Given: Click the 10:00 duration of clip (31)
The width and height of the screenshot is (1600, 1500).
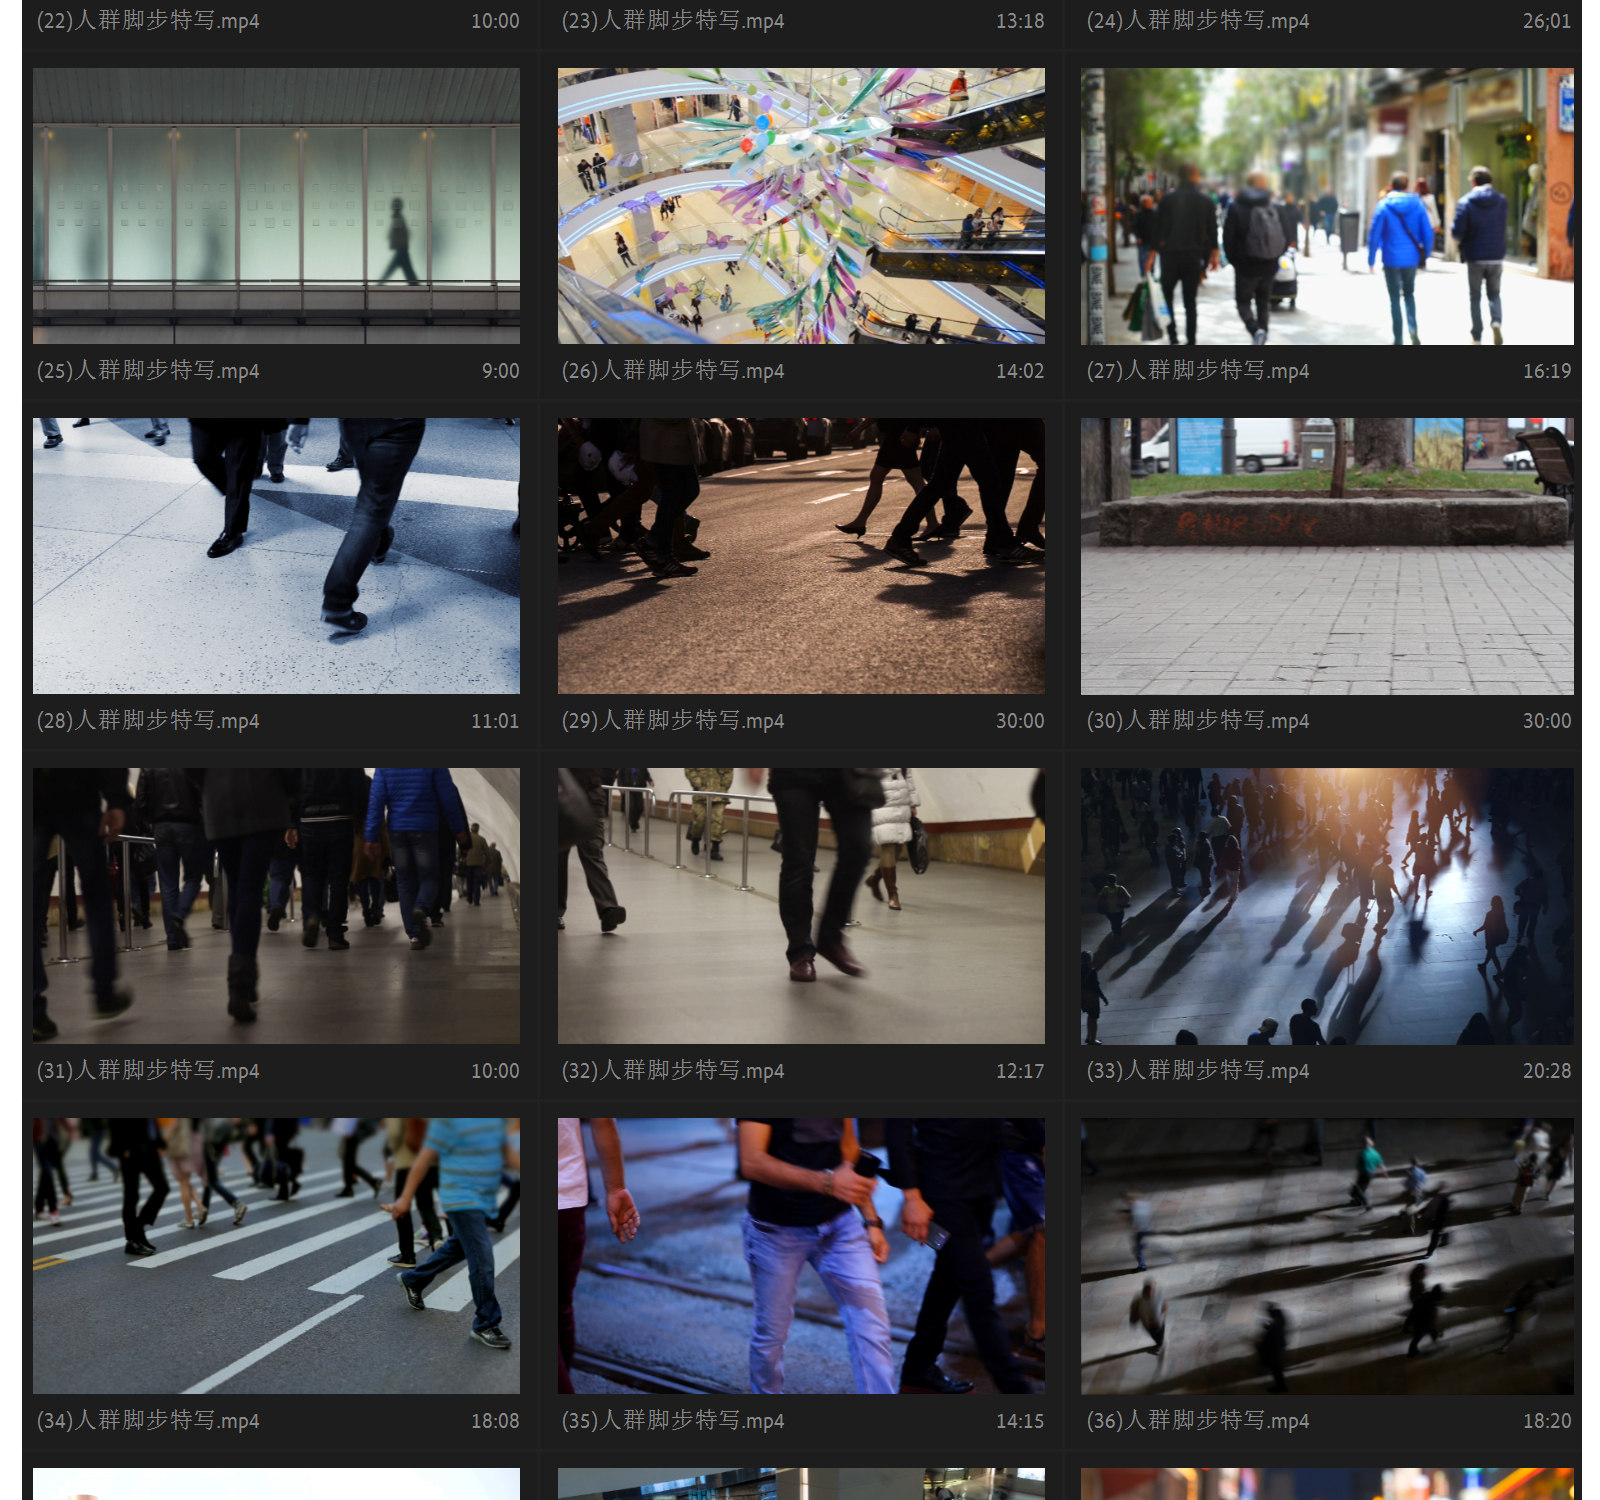Looking at the screenshot, I should tap(495, 1071).
